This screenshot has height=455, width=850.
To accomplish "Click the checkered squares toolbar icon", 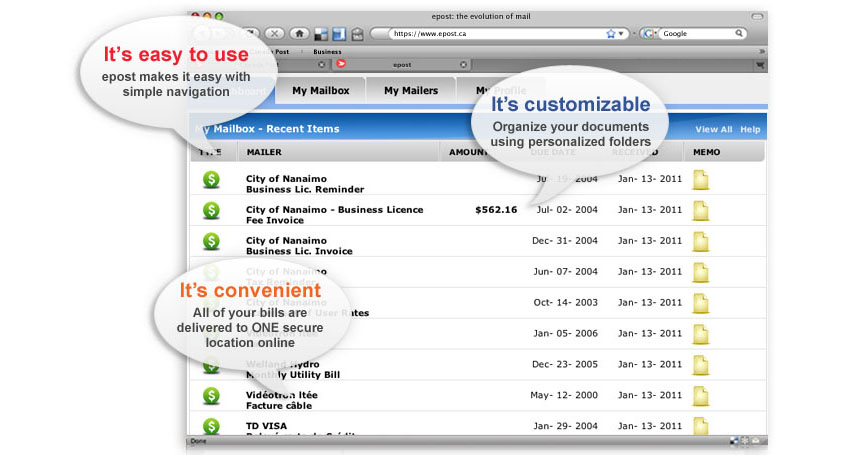I will tap(321, 34).
